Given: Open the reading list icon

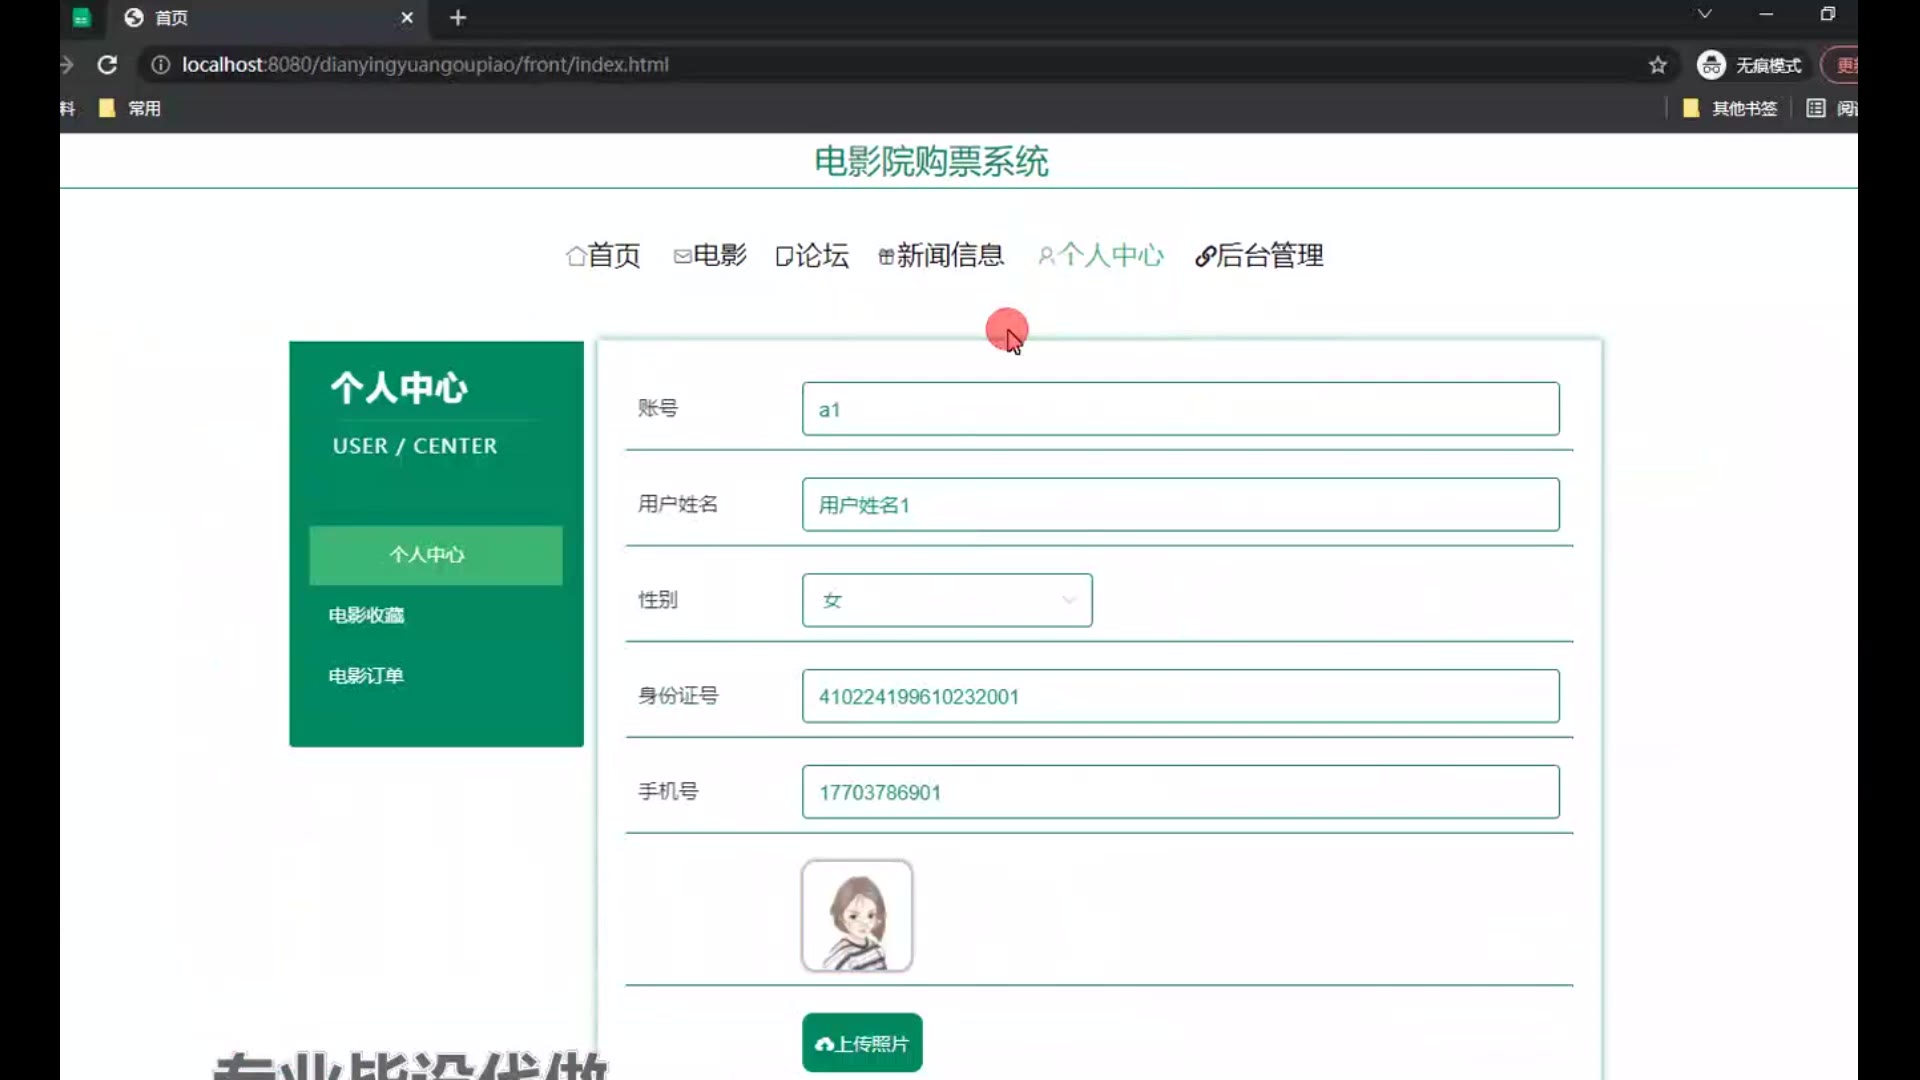Looking at the screenshot, I should coord(1816,108).
